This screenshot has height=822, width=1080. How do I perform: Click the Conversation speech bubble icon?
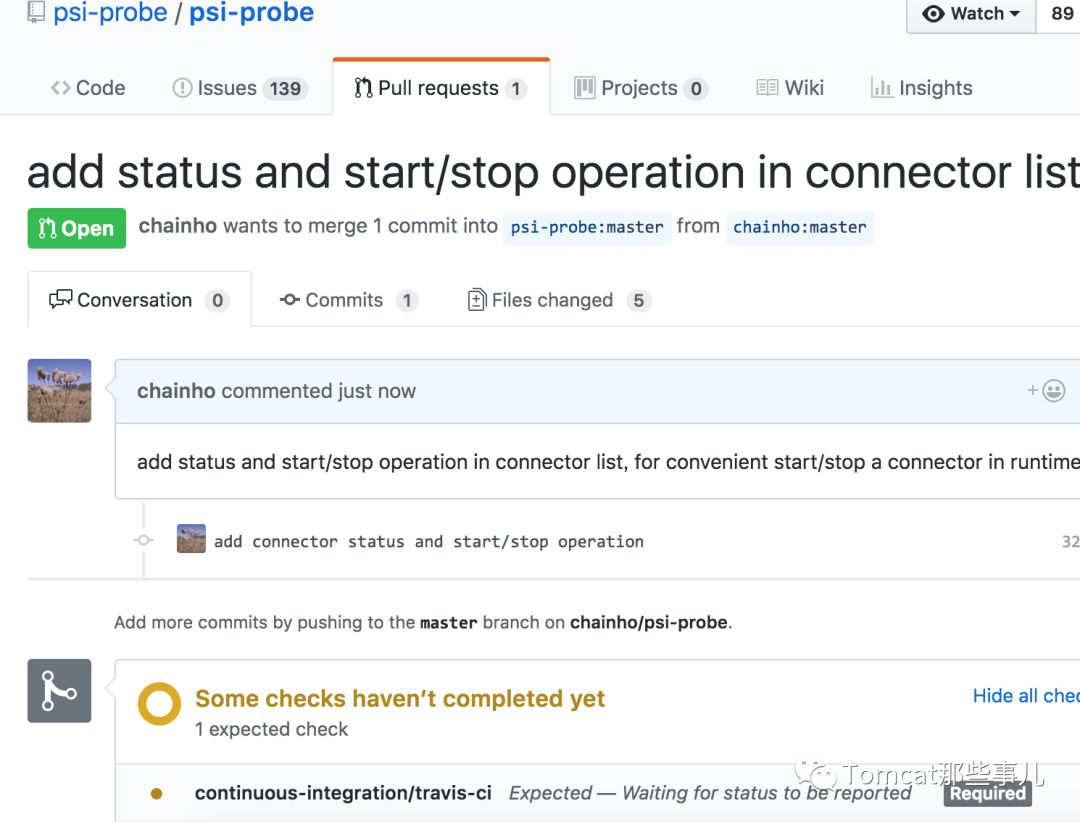tap(61, 299)
